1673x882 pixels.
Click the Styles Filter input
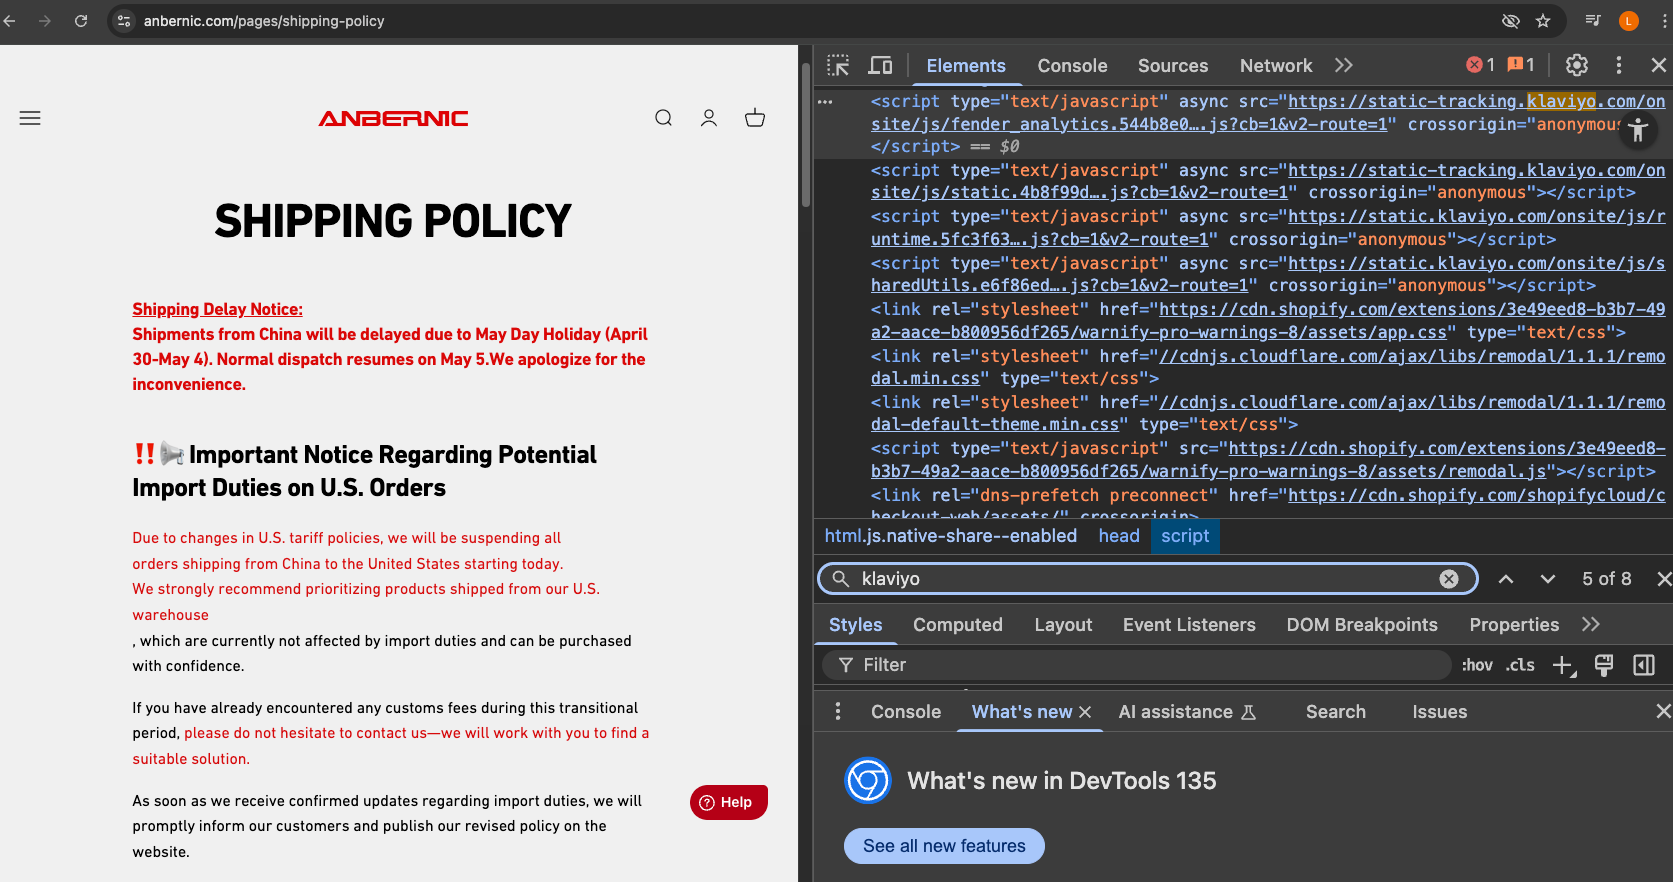pos(1137,665)
